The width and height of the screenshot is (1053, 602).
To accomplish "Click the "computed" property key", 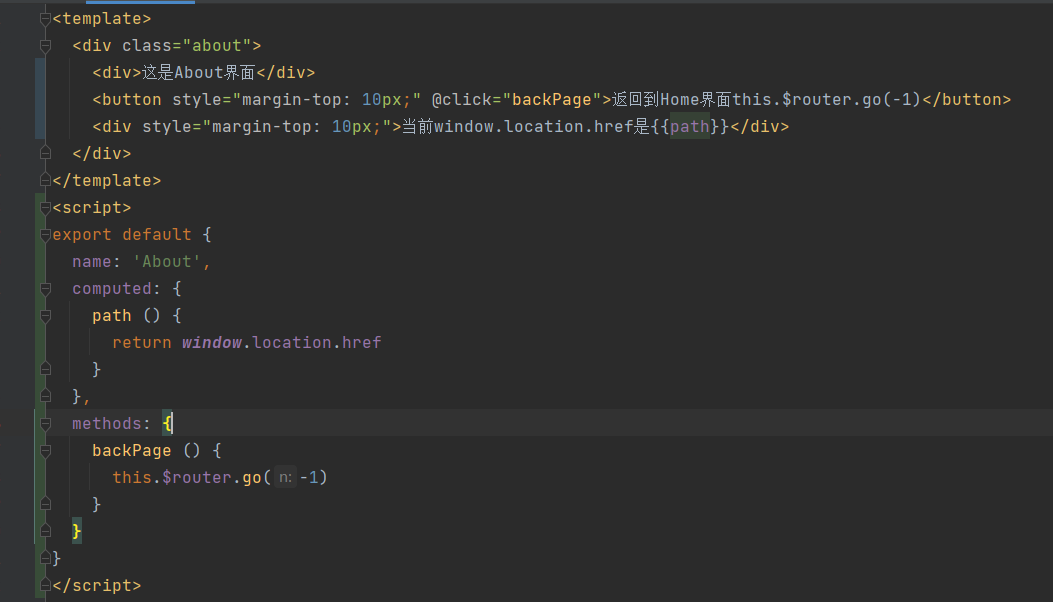I will coord(112,288).
